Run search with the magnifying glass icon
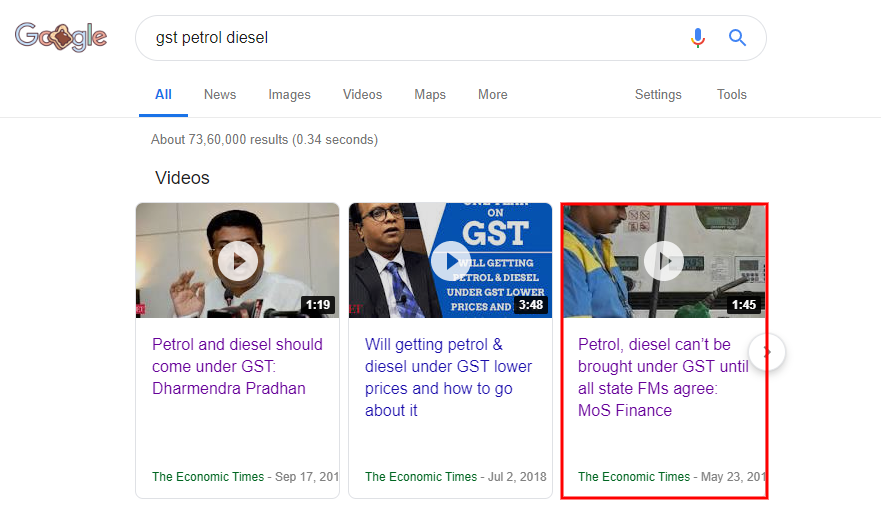Viewport: 881px width, 521px height. pyautogui.click(x=737, y=38)
